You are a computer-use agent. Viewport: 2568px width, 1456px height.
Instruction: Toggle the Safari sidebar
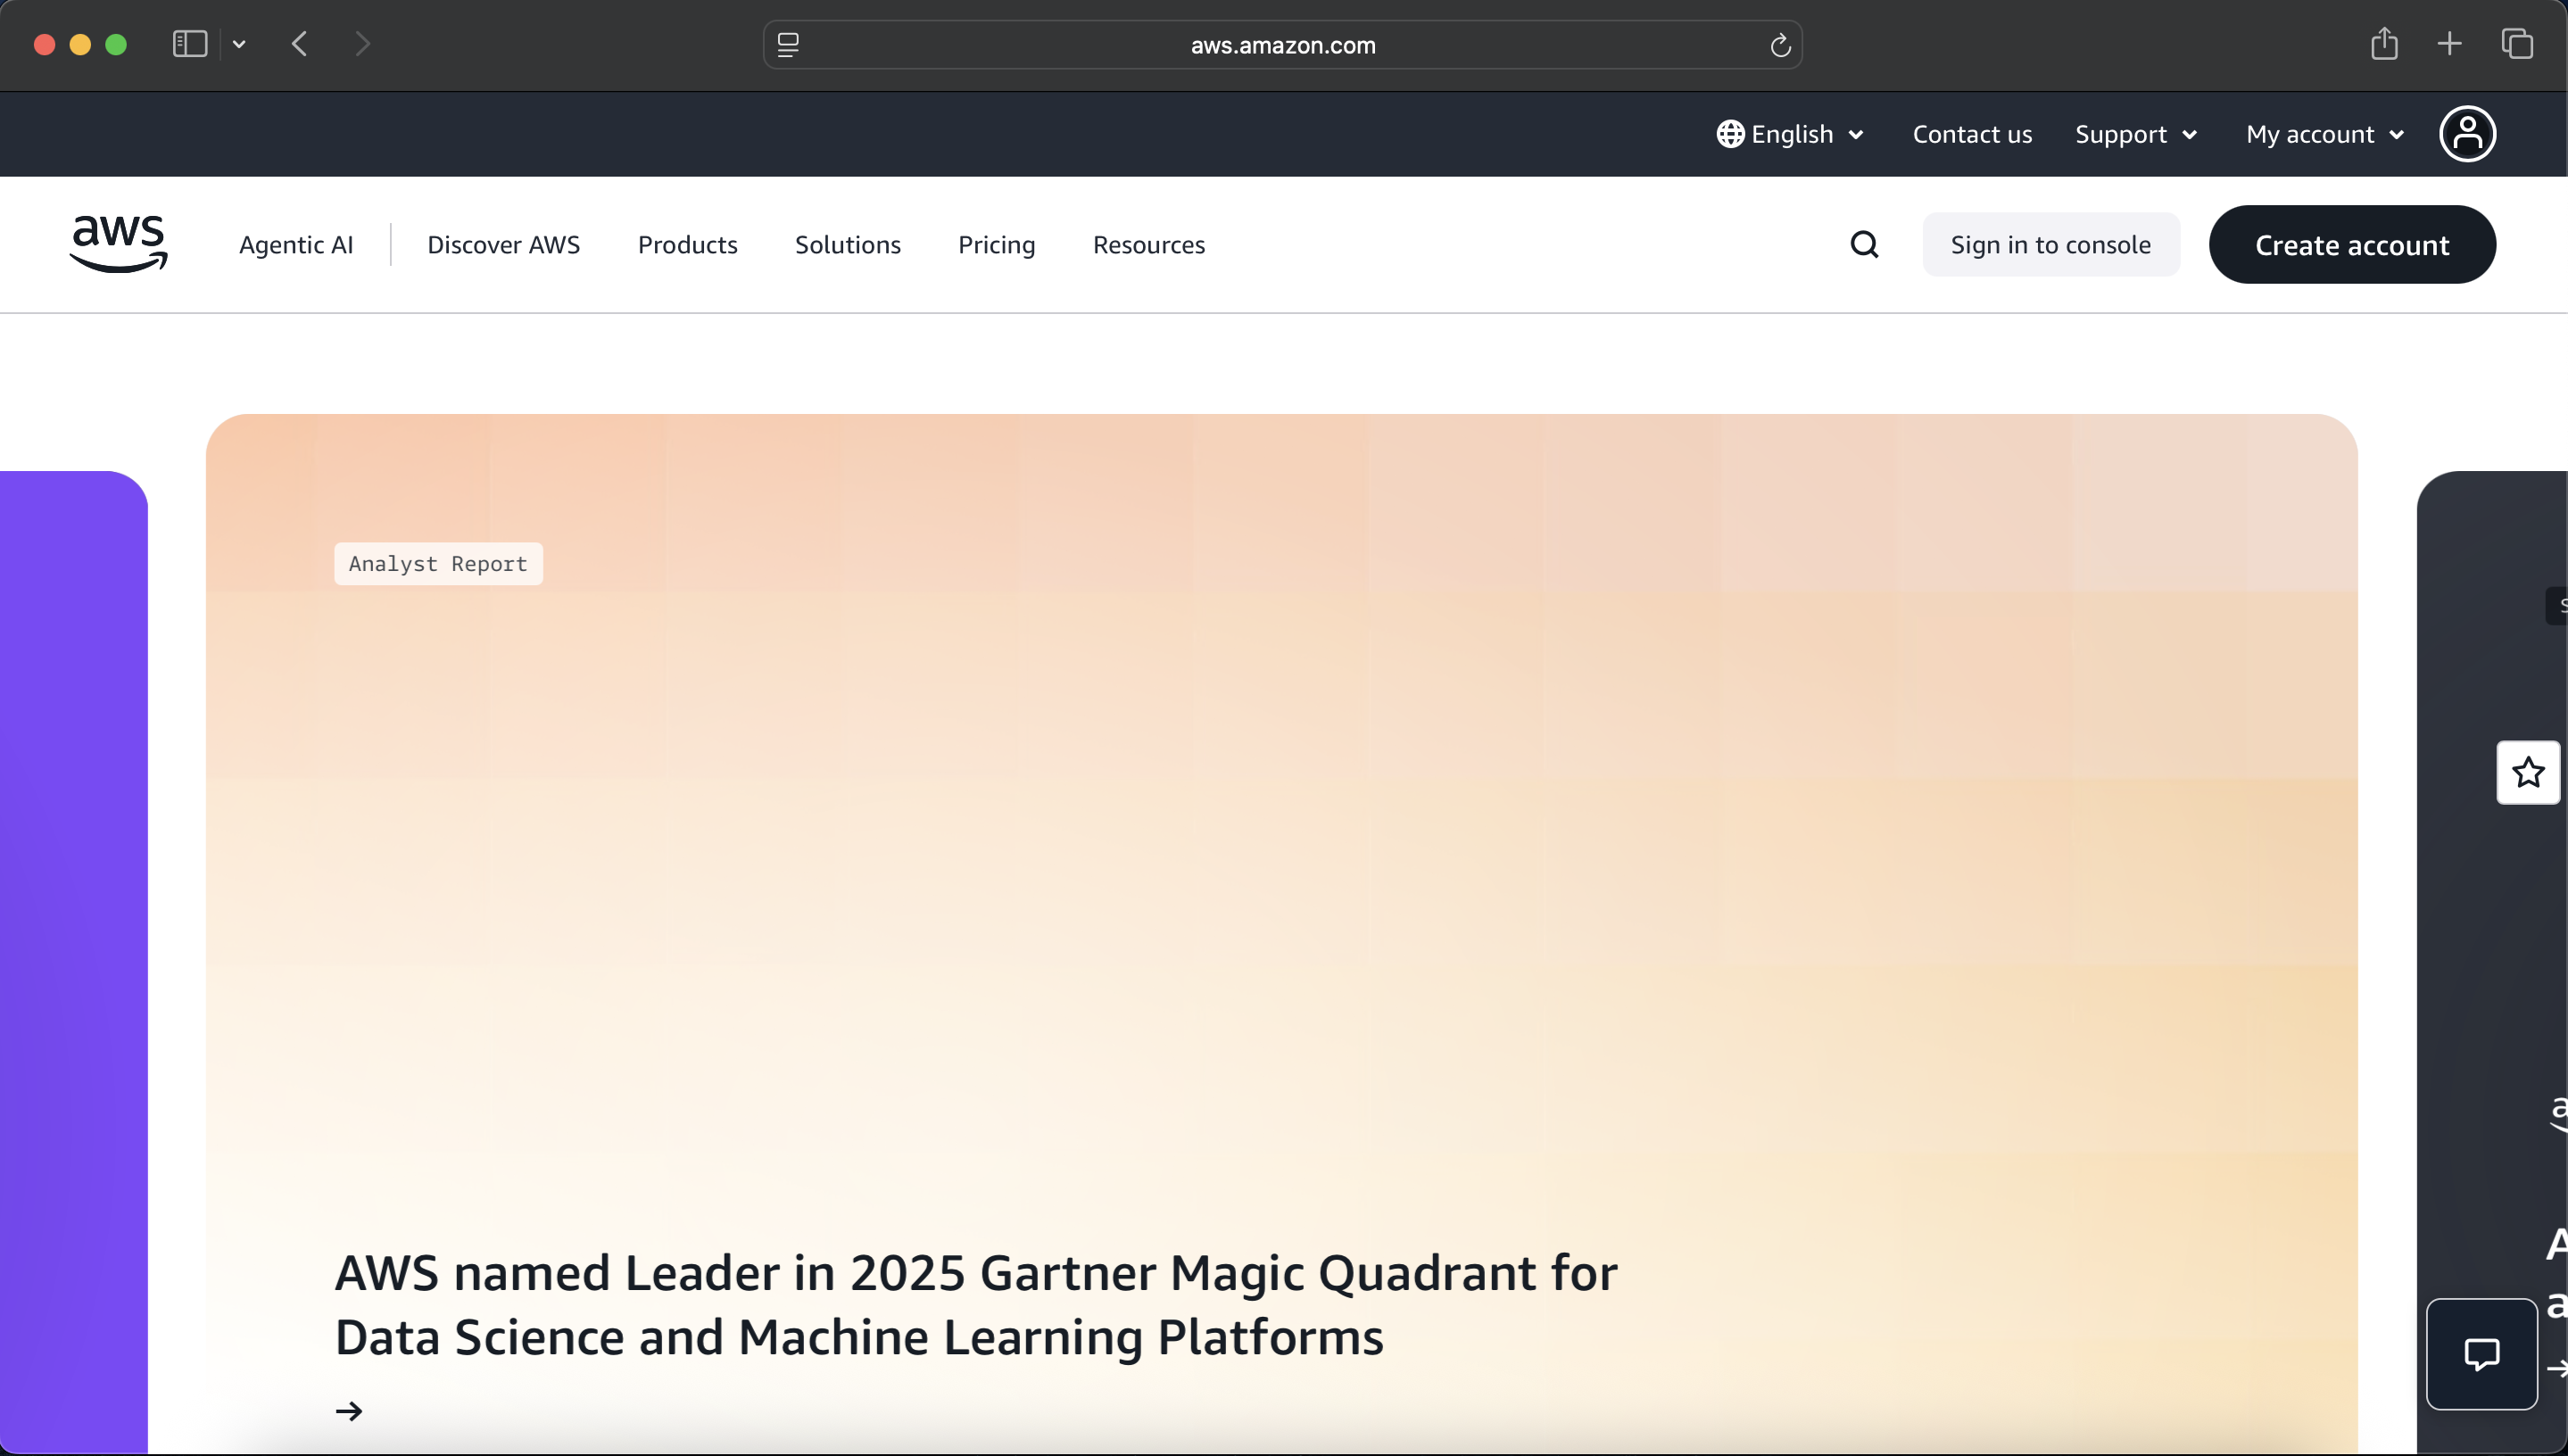point(190,44)
